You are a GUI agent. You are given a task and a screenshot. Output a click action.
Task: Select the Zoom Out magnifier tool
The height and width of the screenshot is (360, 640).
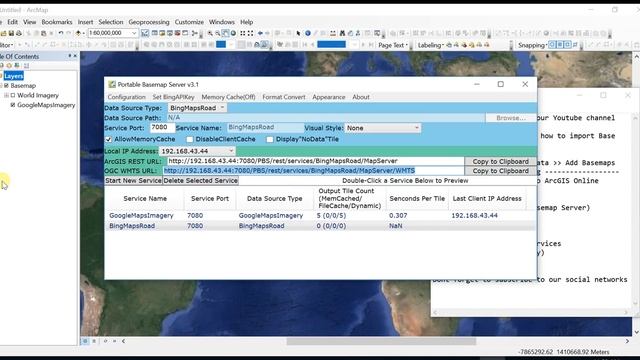point(218,33)
